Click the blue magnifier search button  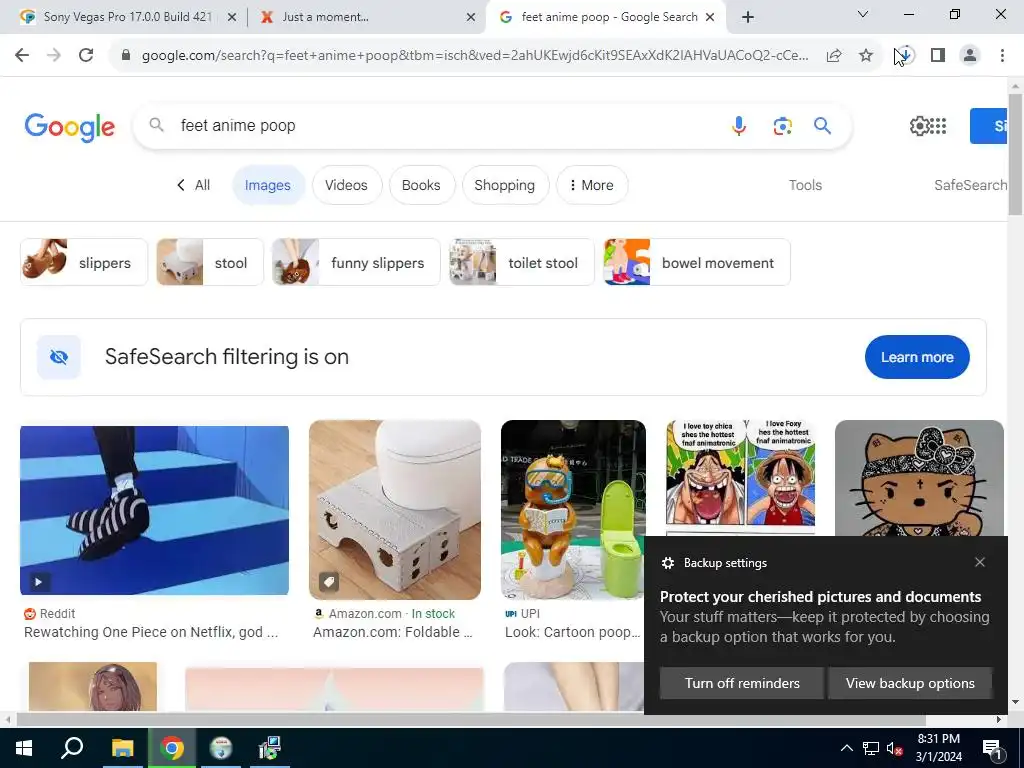tap(822, 125)
